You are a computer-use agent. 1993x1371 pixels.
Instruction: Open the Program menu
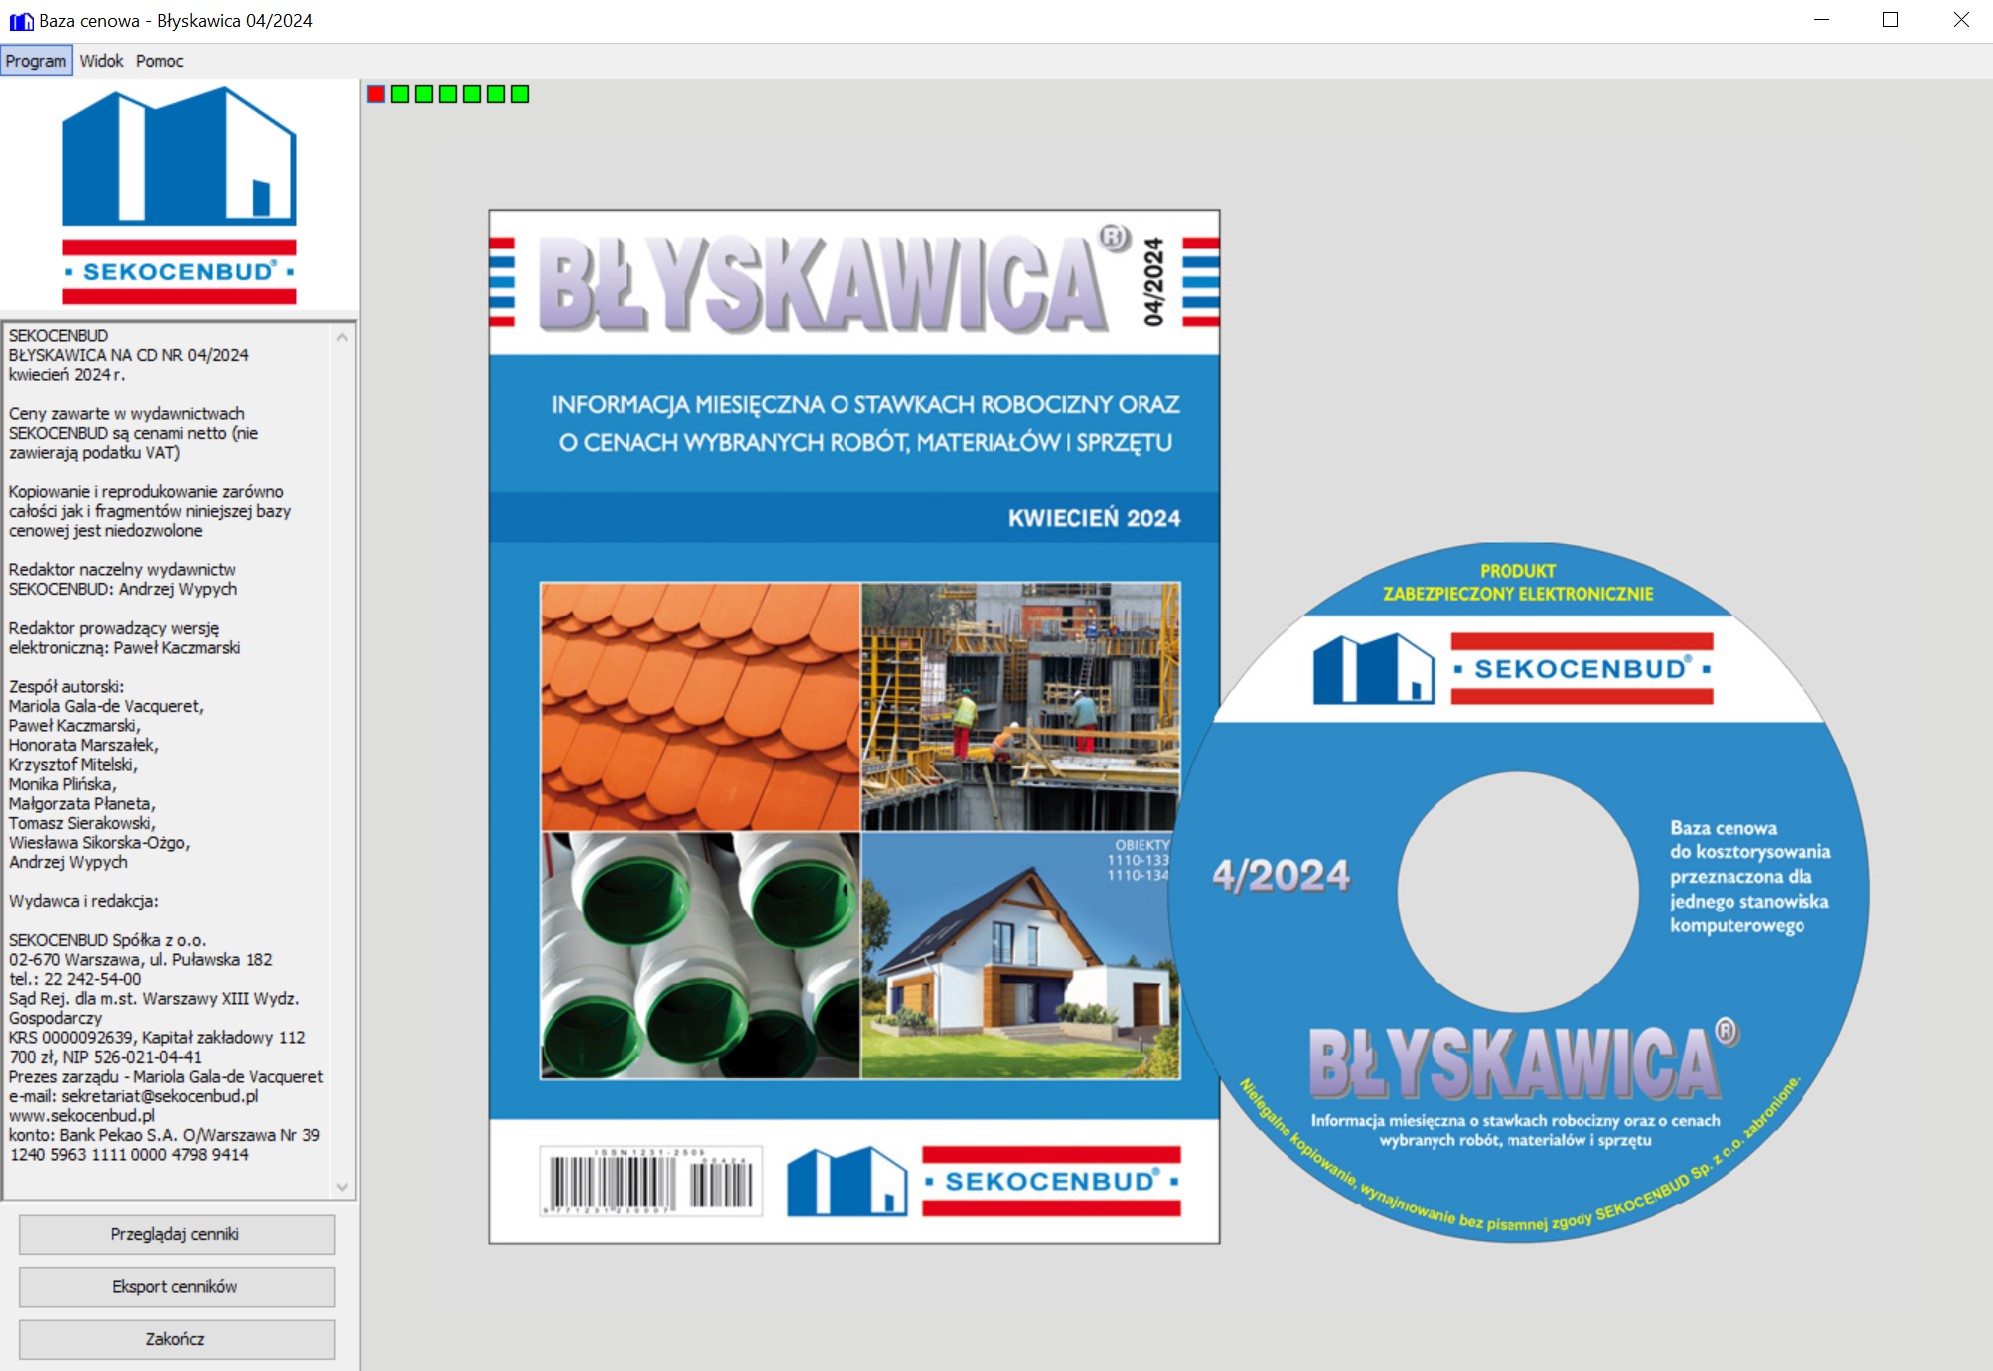tap(36, 61)
